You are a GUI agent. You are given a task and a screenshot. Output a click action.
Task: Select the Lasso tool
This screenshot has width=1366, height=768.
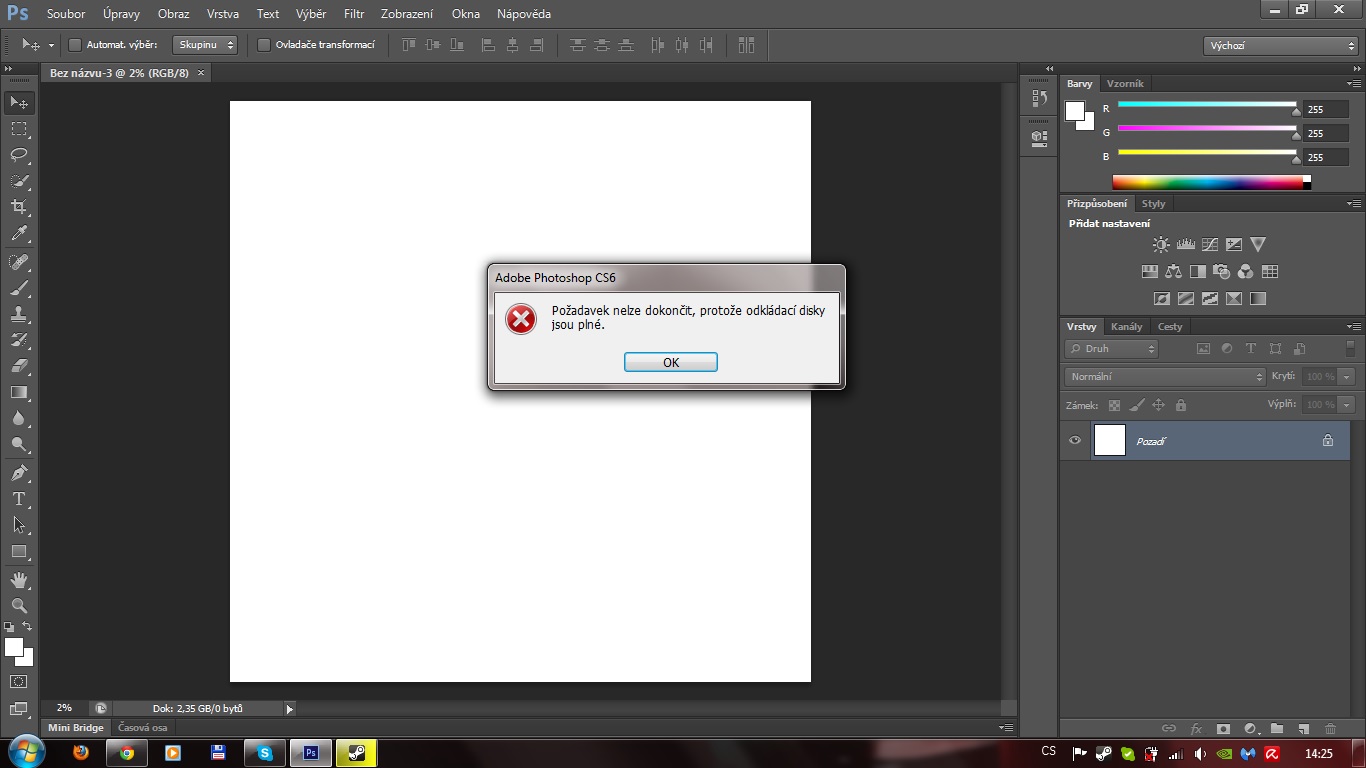coord(19,155)
